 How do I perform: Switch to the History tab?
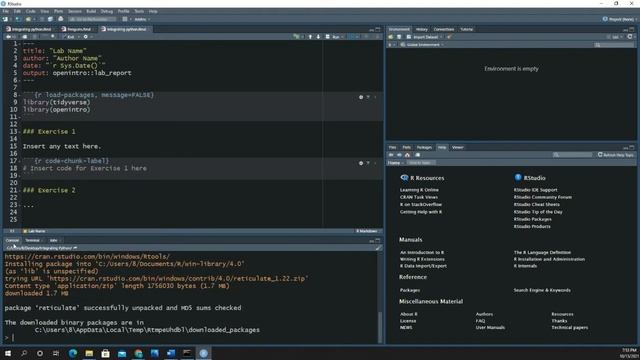point(422,29)
